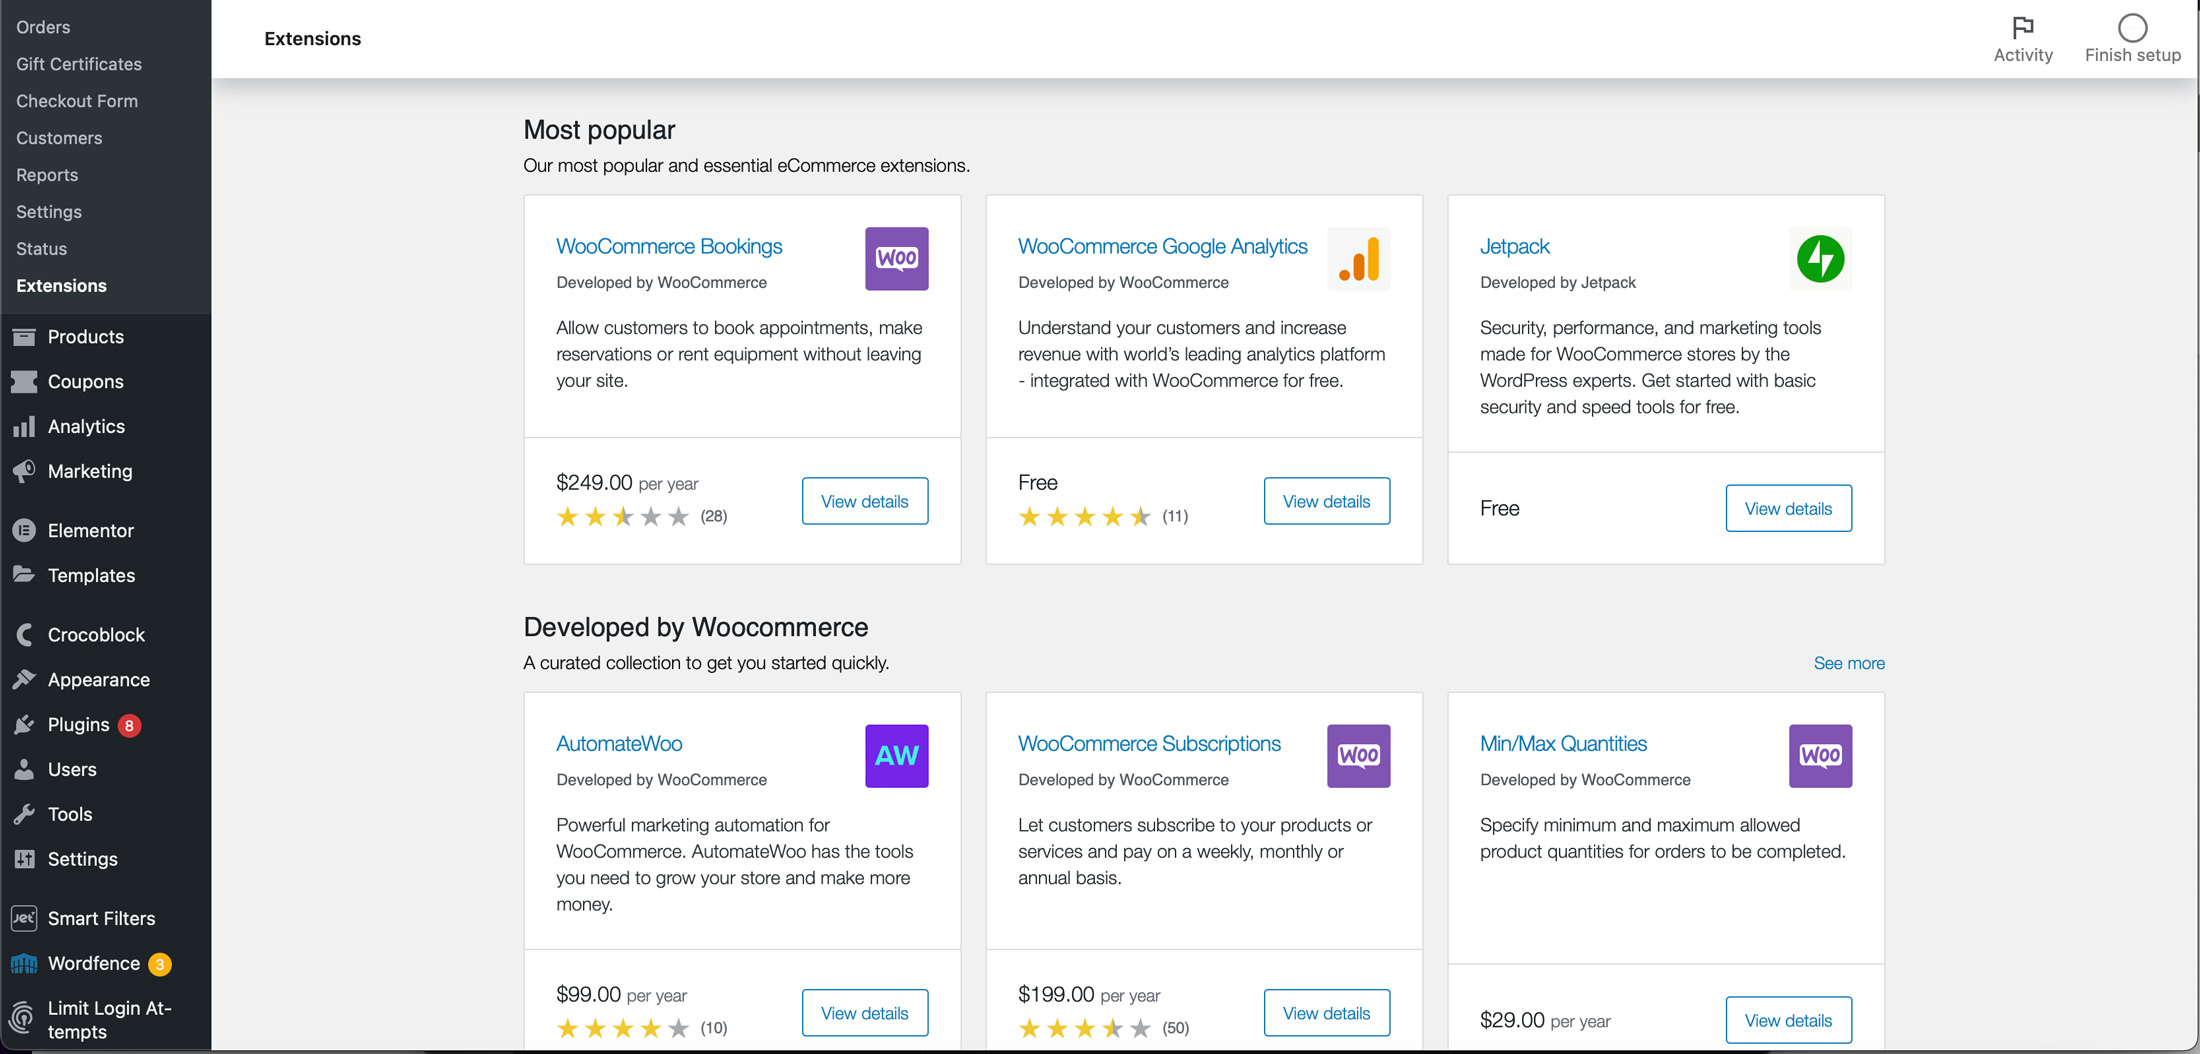Open the Checkout Form submenu item
Screen dimensions: 2200x1054
77,101
